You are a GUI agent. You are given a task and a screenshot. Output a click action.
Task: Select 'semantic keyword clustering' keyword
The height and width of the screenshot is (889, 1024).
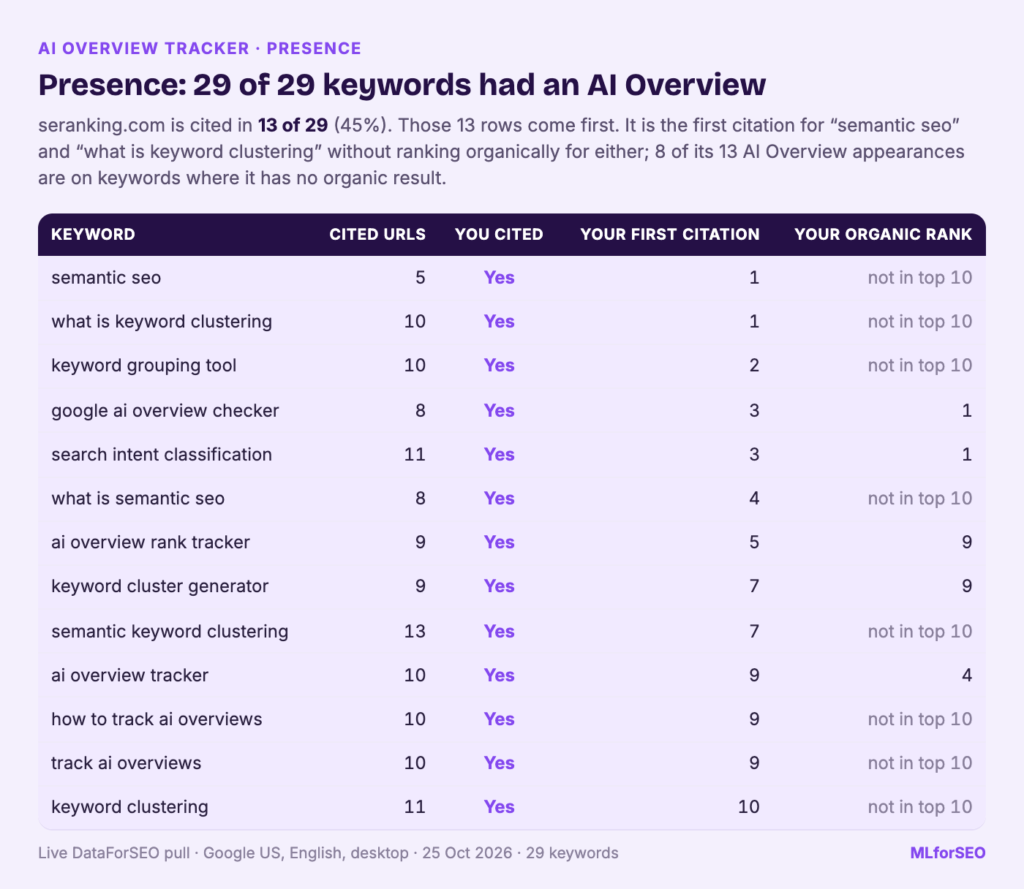[169, 631]
